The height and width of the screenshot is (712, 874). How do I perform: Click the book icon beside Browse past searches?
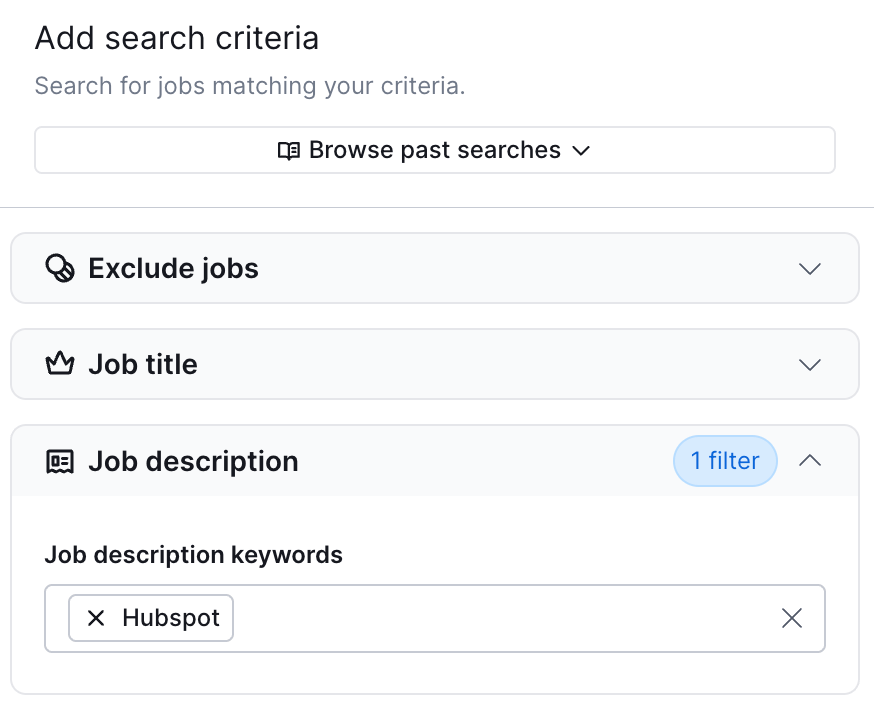[x=289, y=151]
